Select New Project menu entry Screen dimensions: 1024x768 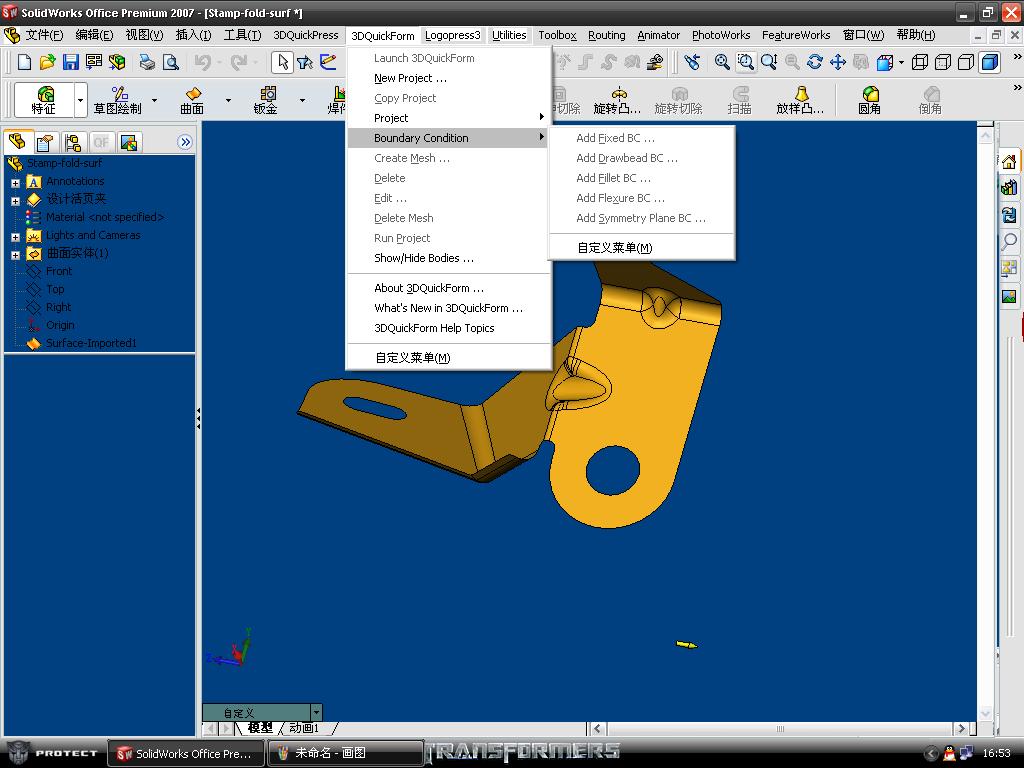[x=449, y=78]
